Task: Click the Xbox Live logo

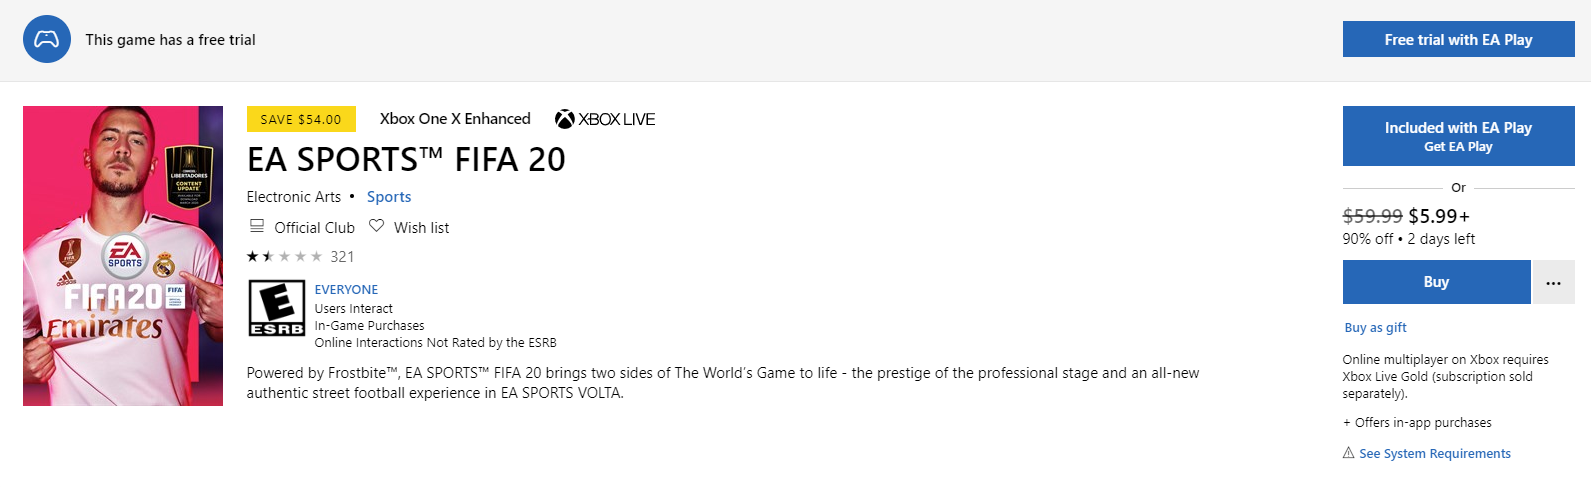Action: (605, 119)
